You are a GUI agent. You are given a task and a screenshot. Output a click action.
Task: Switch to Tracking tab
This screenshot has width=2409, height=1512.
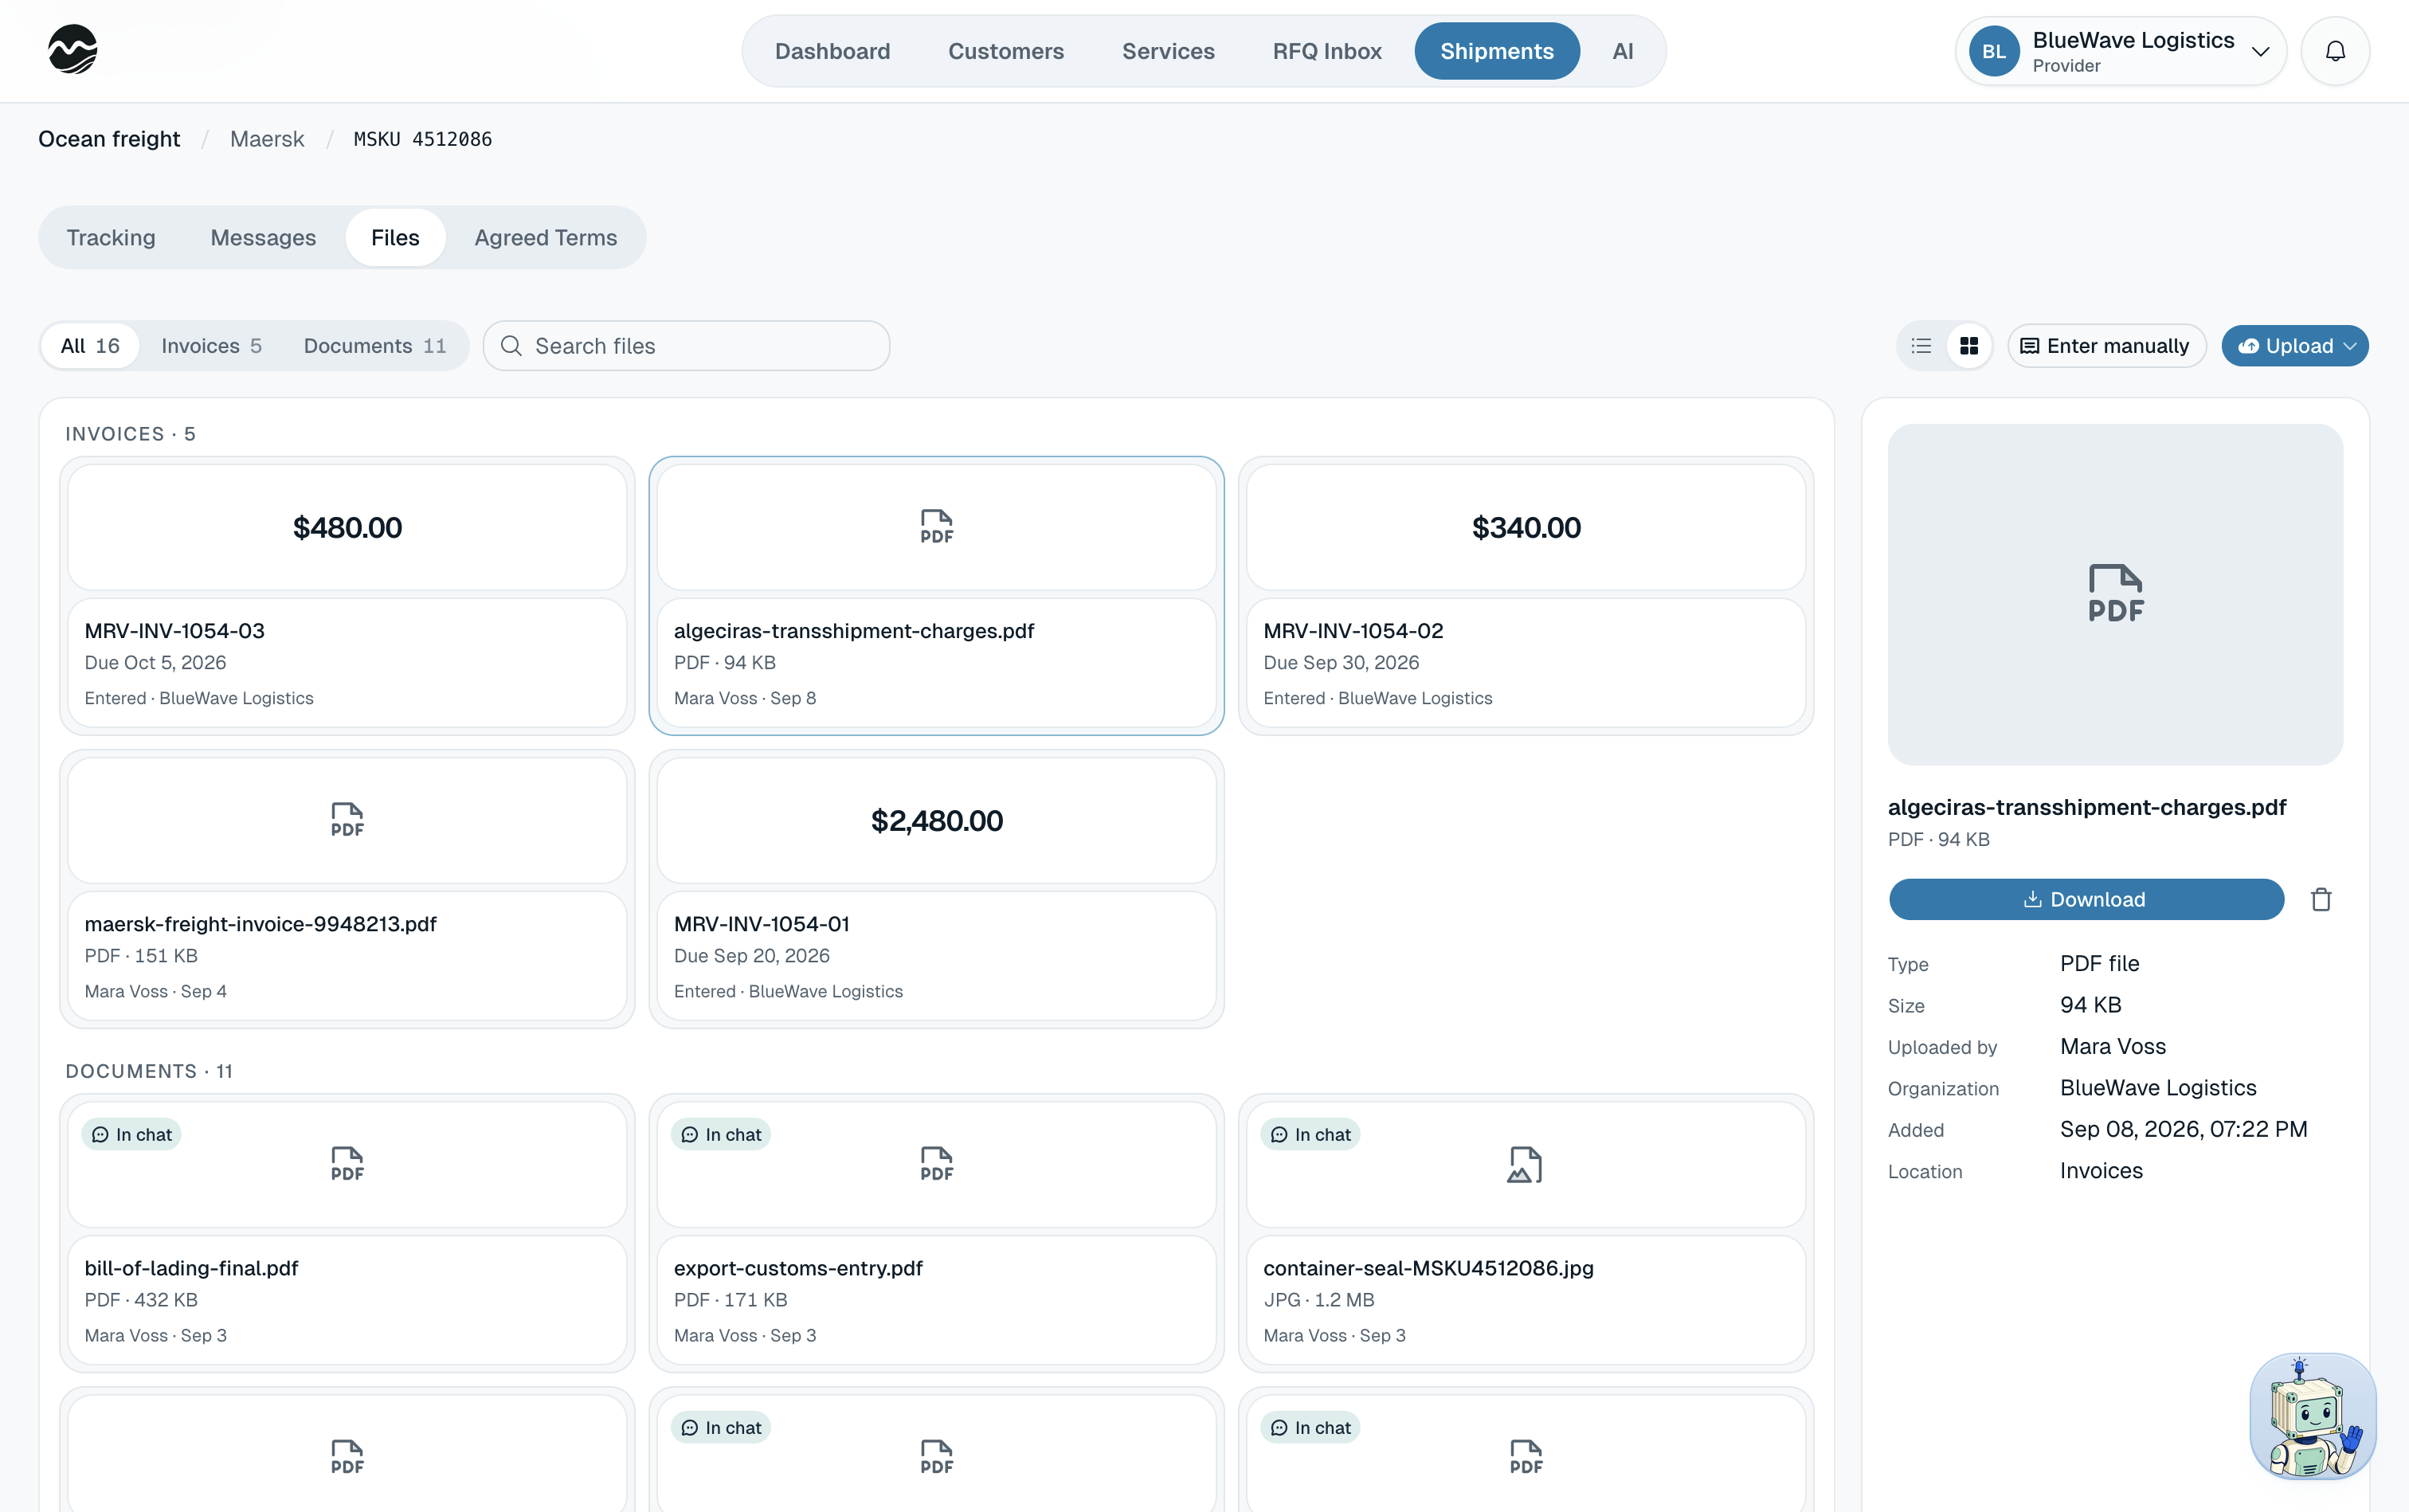(111, 238)
